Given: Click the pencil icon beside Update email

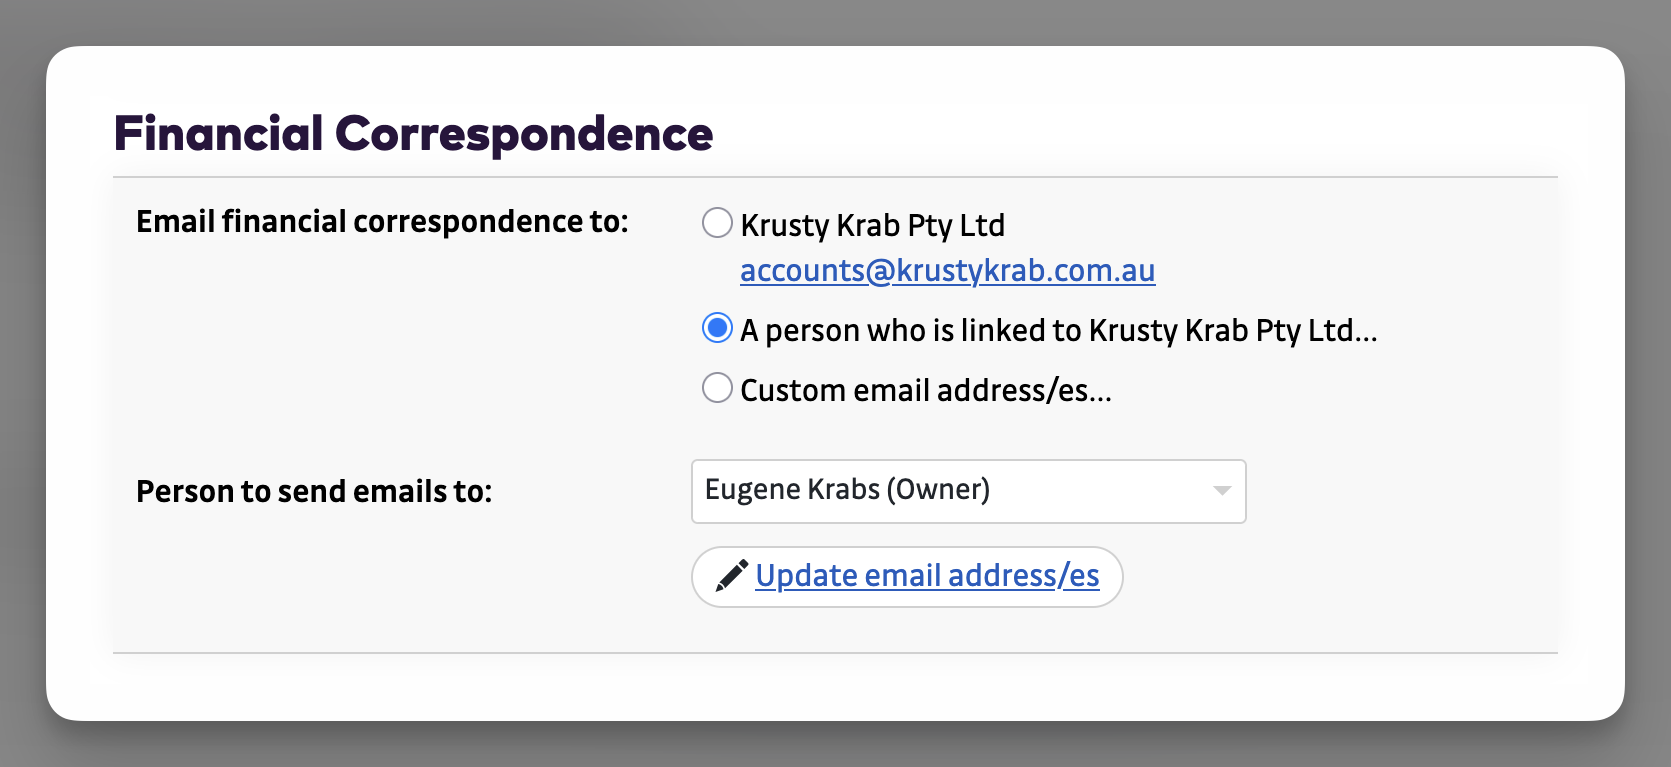Looking at the screenshot, I should (732, 576).
